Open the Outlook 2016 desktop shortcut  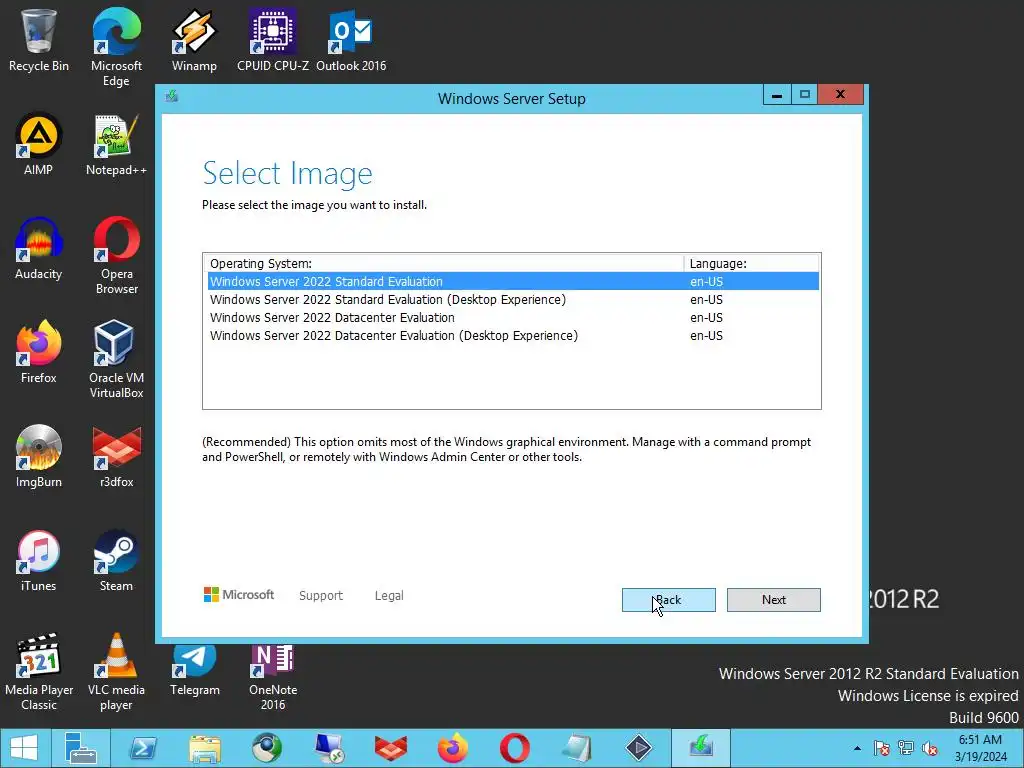pyautogui.click(x=351, y=40)
